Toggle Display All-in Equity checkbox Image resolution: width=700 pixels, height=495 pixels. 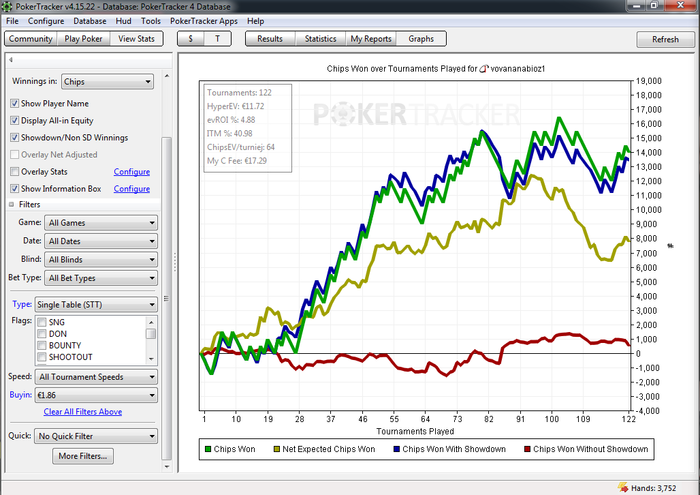tap(15, 121)
